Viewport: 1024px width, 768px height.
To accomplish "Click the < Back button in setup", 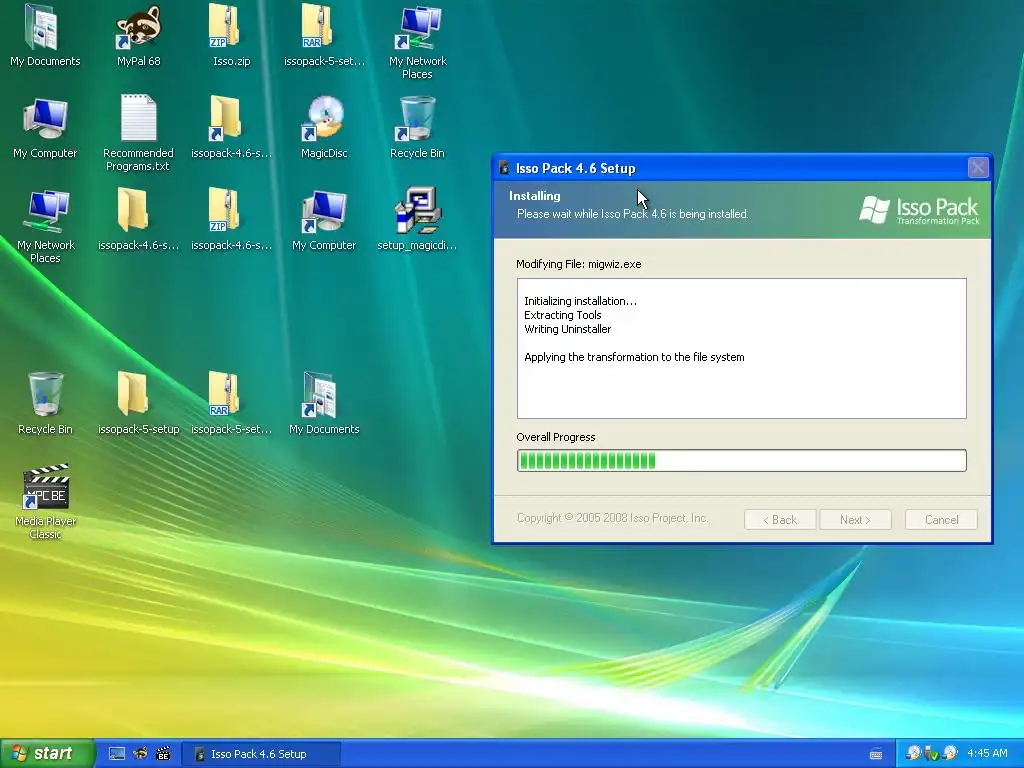I will click(780, 520).
